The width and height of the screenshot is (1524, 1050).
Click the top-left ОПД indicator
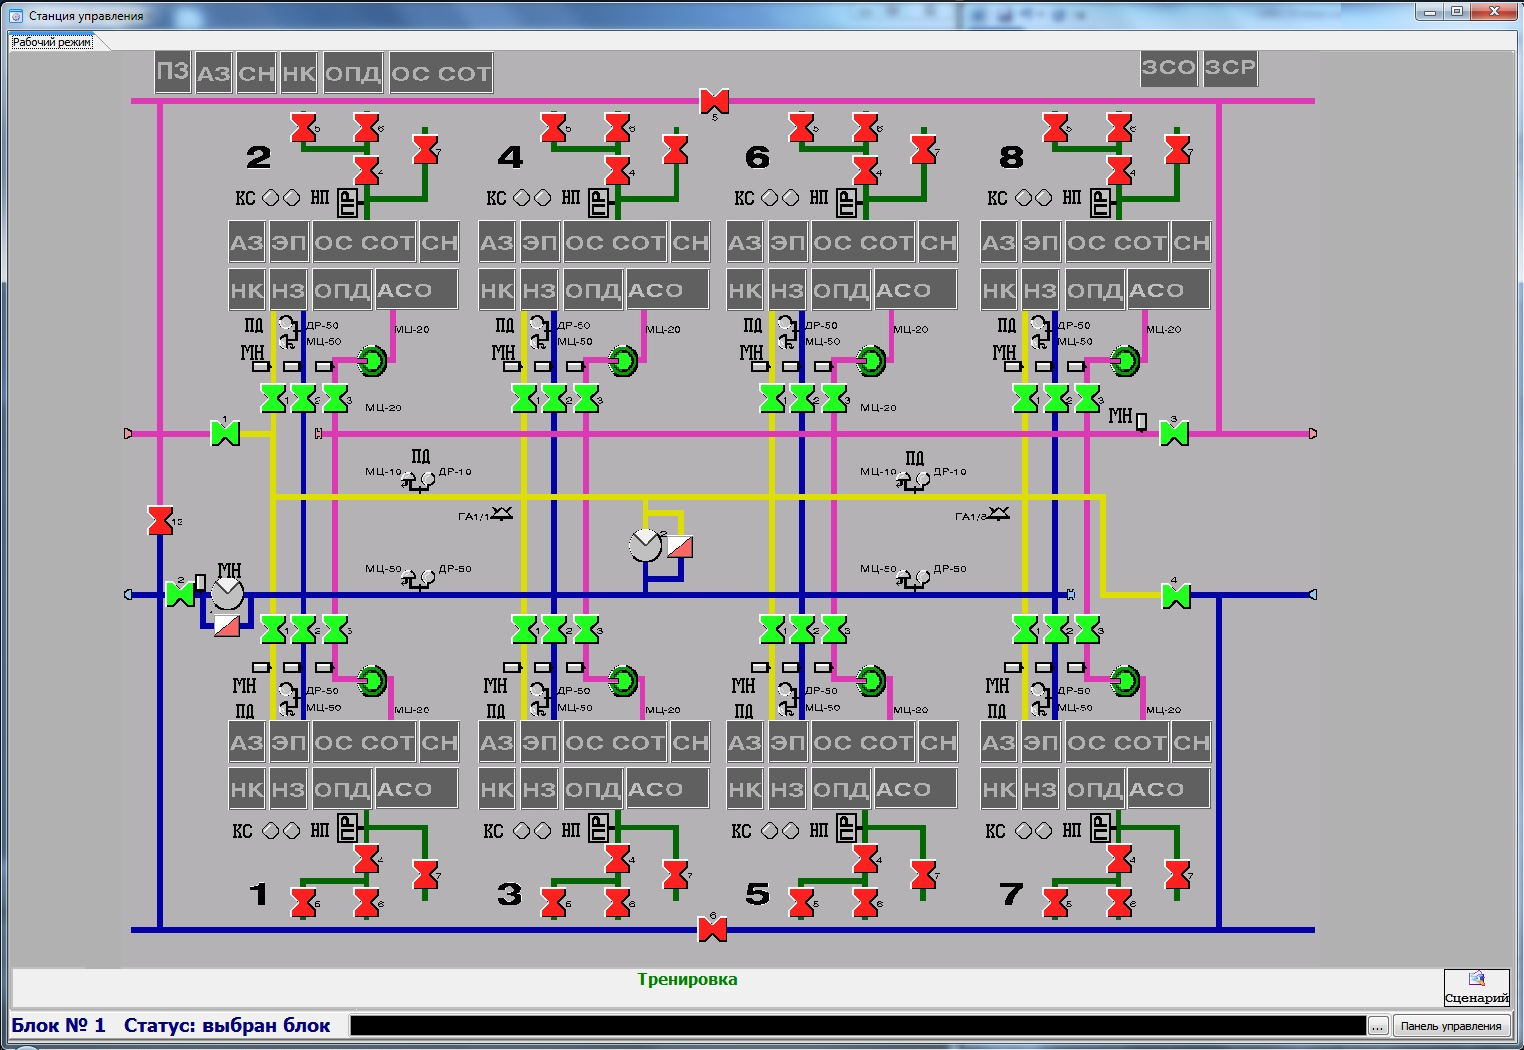pyautogui.click(x=353, y=73)
